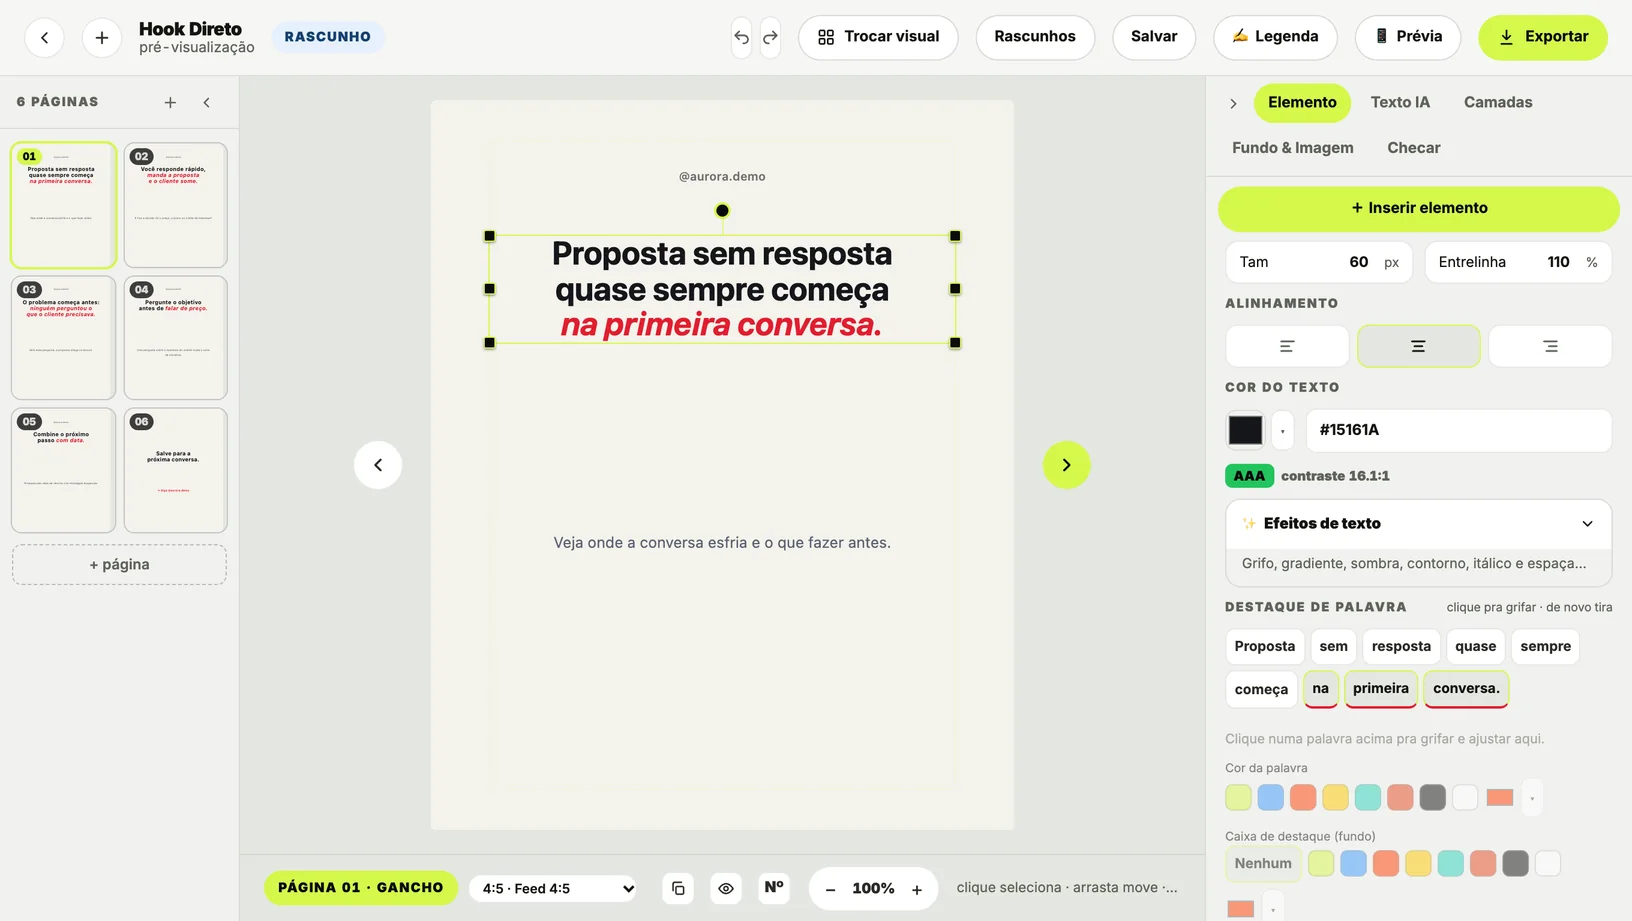This screenshot has height=921, width=1632.
Task: Open the Prévia preview button
Action: click(1408, 37)
